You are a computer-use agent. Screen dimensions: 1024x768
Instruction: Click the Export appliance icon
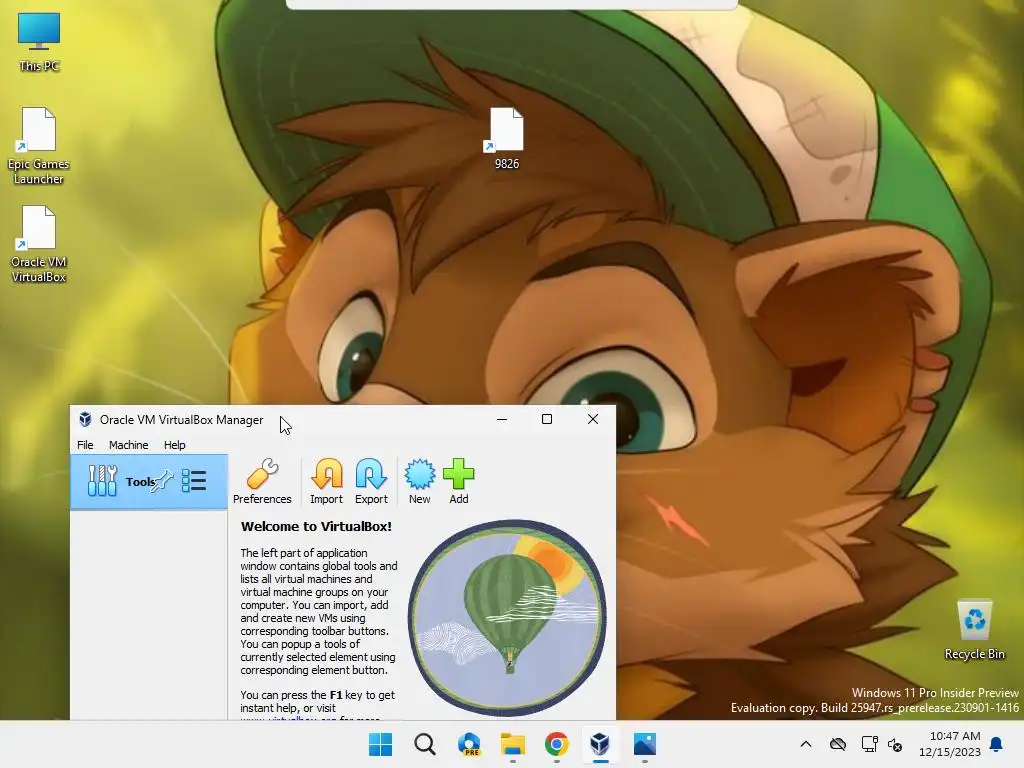(x=371, y=482)
